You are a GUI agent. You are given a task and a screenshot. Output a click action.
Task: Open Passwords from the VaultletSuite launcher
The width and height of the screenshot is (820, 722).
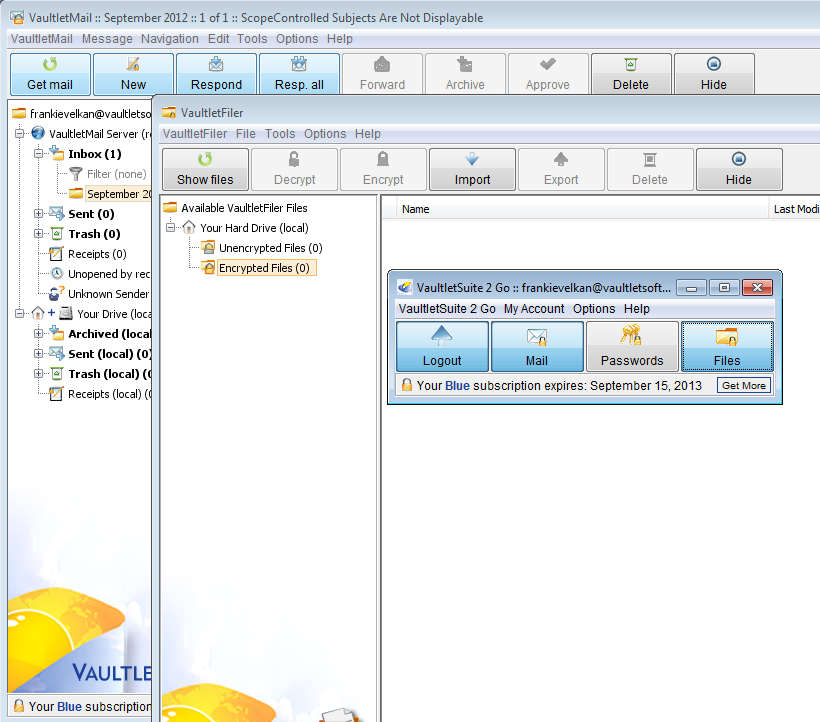click(631, 347)
